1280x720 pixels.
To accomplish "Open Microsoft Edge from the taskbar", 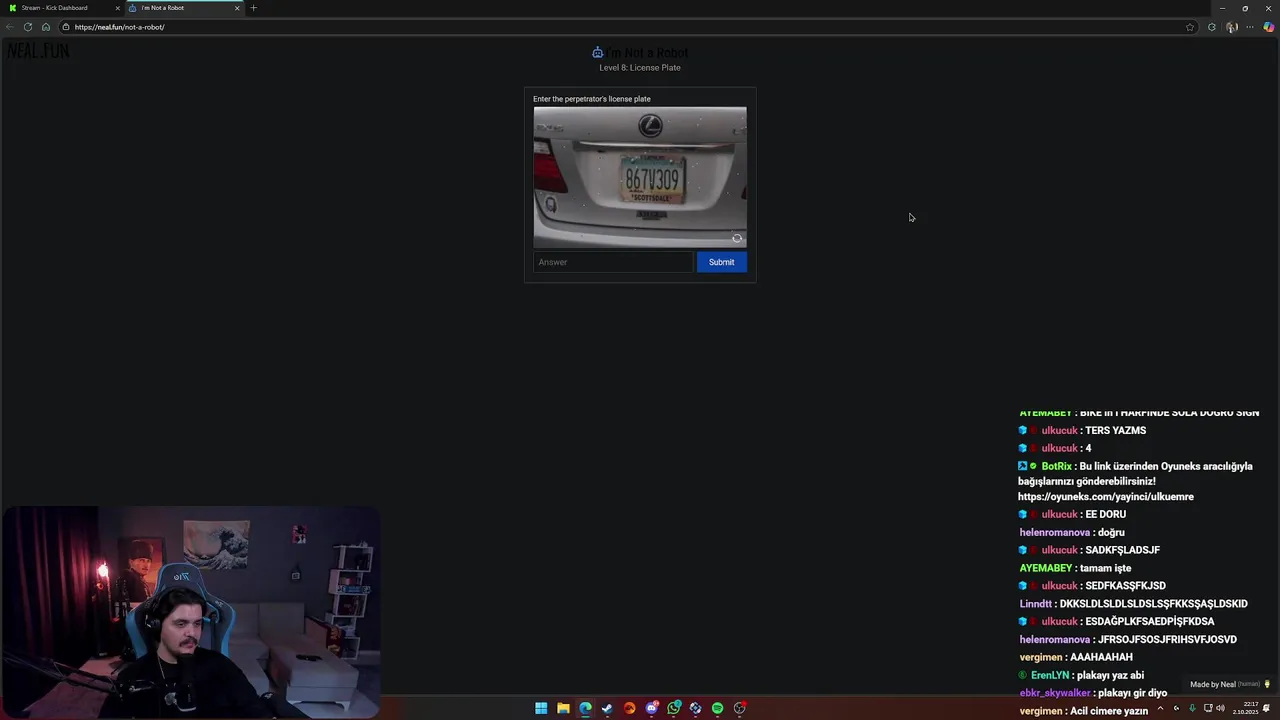I will click(585, 708).
